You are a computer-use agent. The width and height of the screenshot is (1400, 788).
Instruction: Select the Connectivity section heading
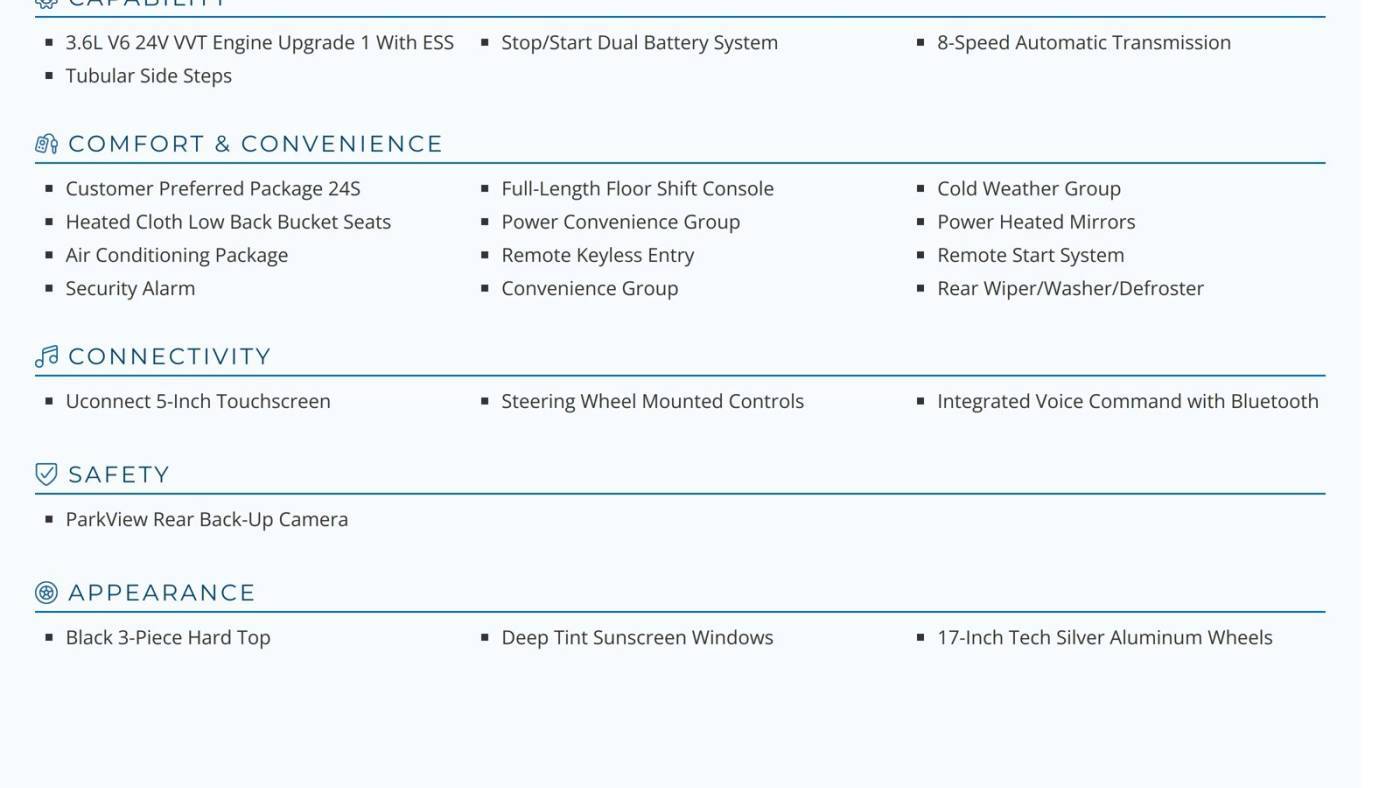[x=170, y=357]
